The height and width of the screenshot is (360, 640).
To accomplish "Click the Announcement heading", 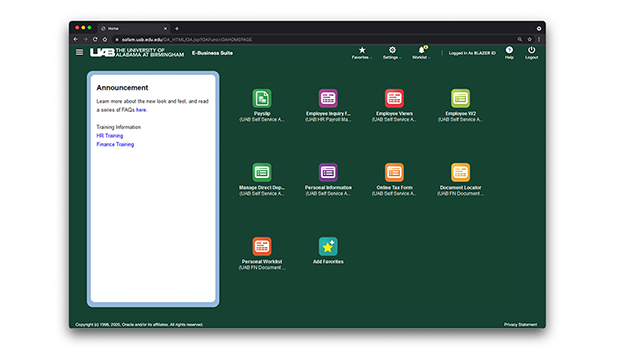I will pos(122,88).
